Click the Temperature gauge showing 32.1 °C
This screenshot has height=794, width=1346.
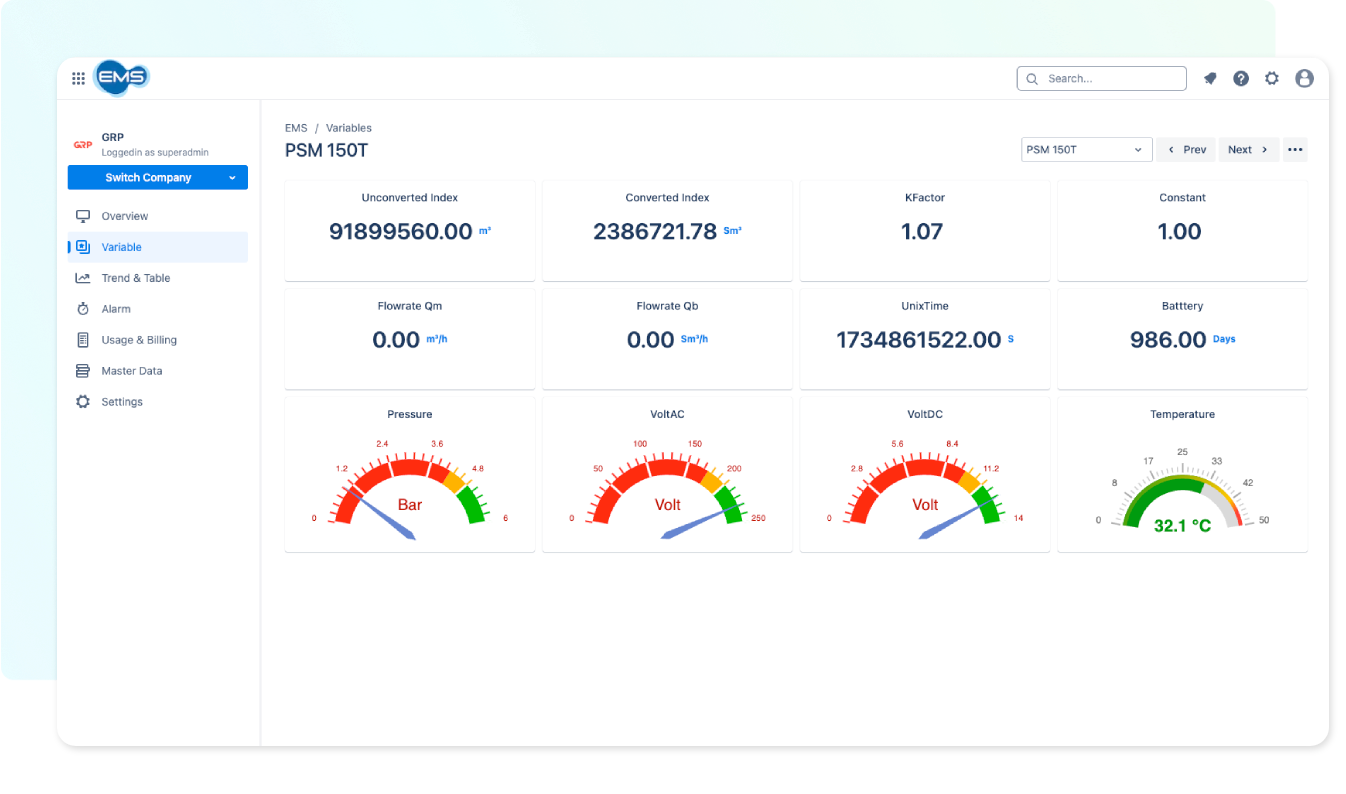[1182, 502]
